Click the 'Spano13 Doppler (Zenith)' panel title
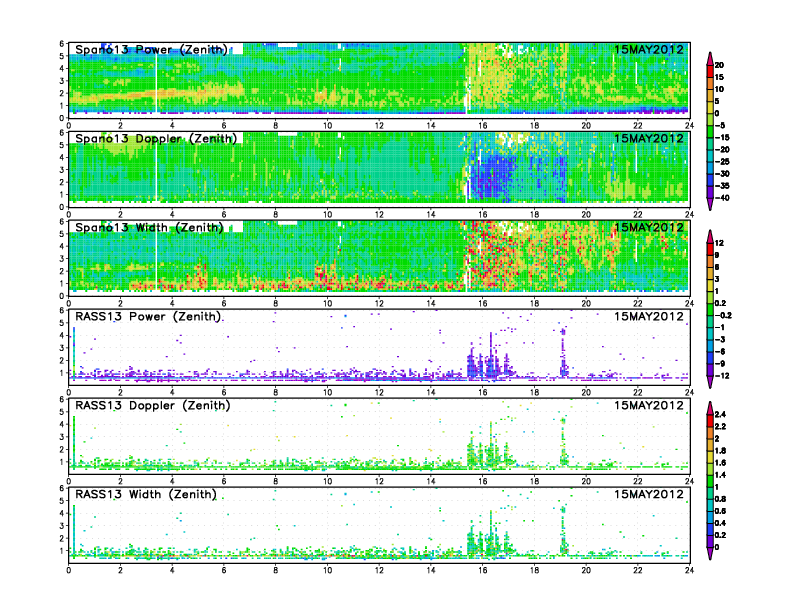792x612 pixels. [156, 139]
